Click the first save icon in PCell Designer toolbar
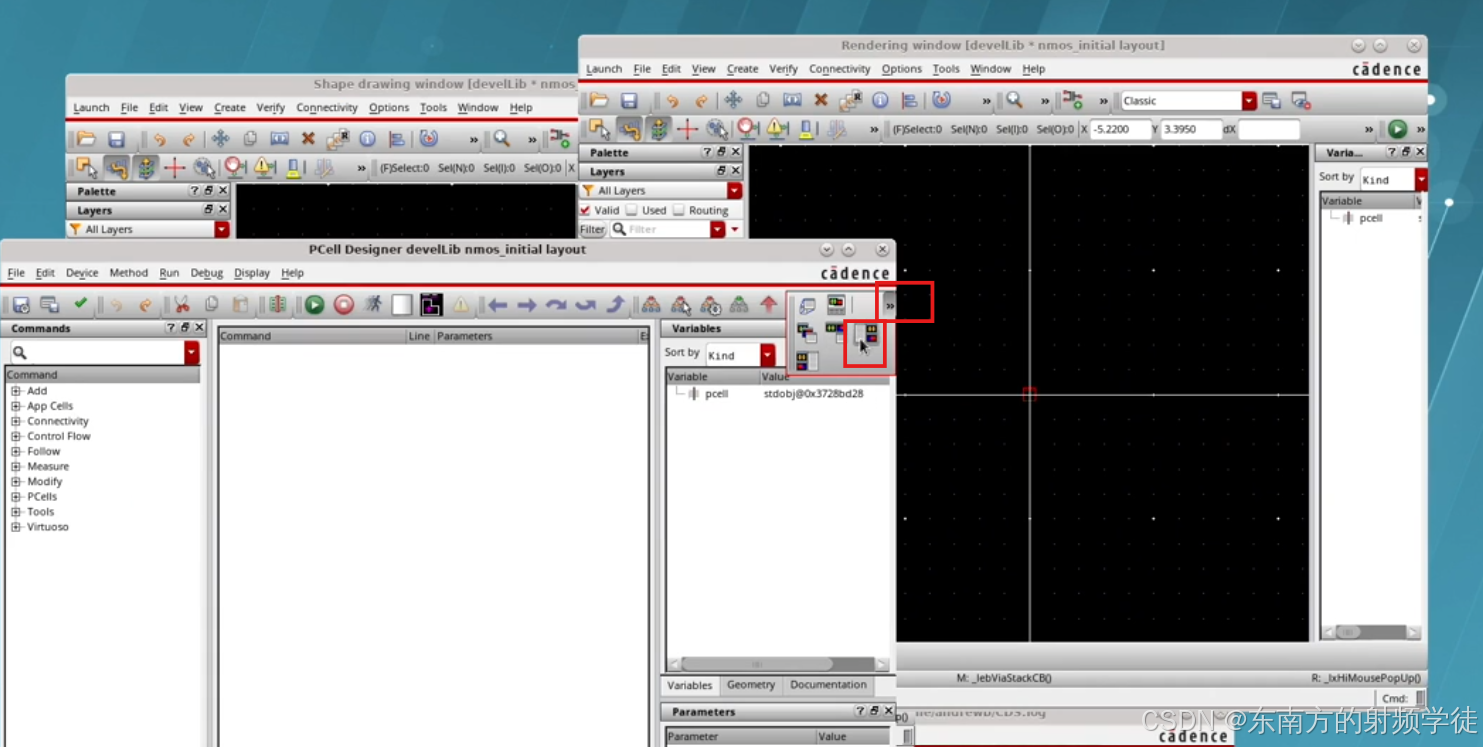This screenshot has height=747, width=1483. [21, 305]
